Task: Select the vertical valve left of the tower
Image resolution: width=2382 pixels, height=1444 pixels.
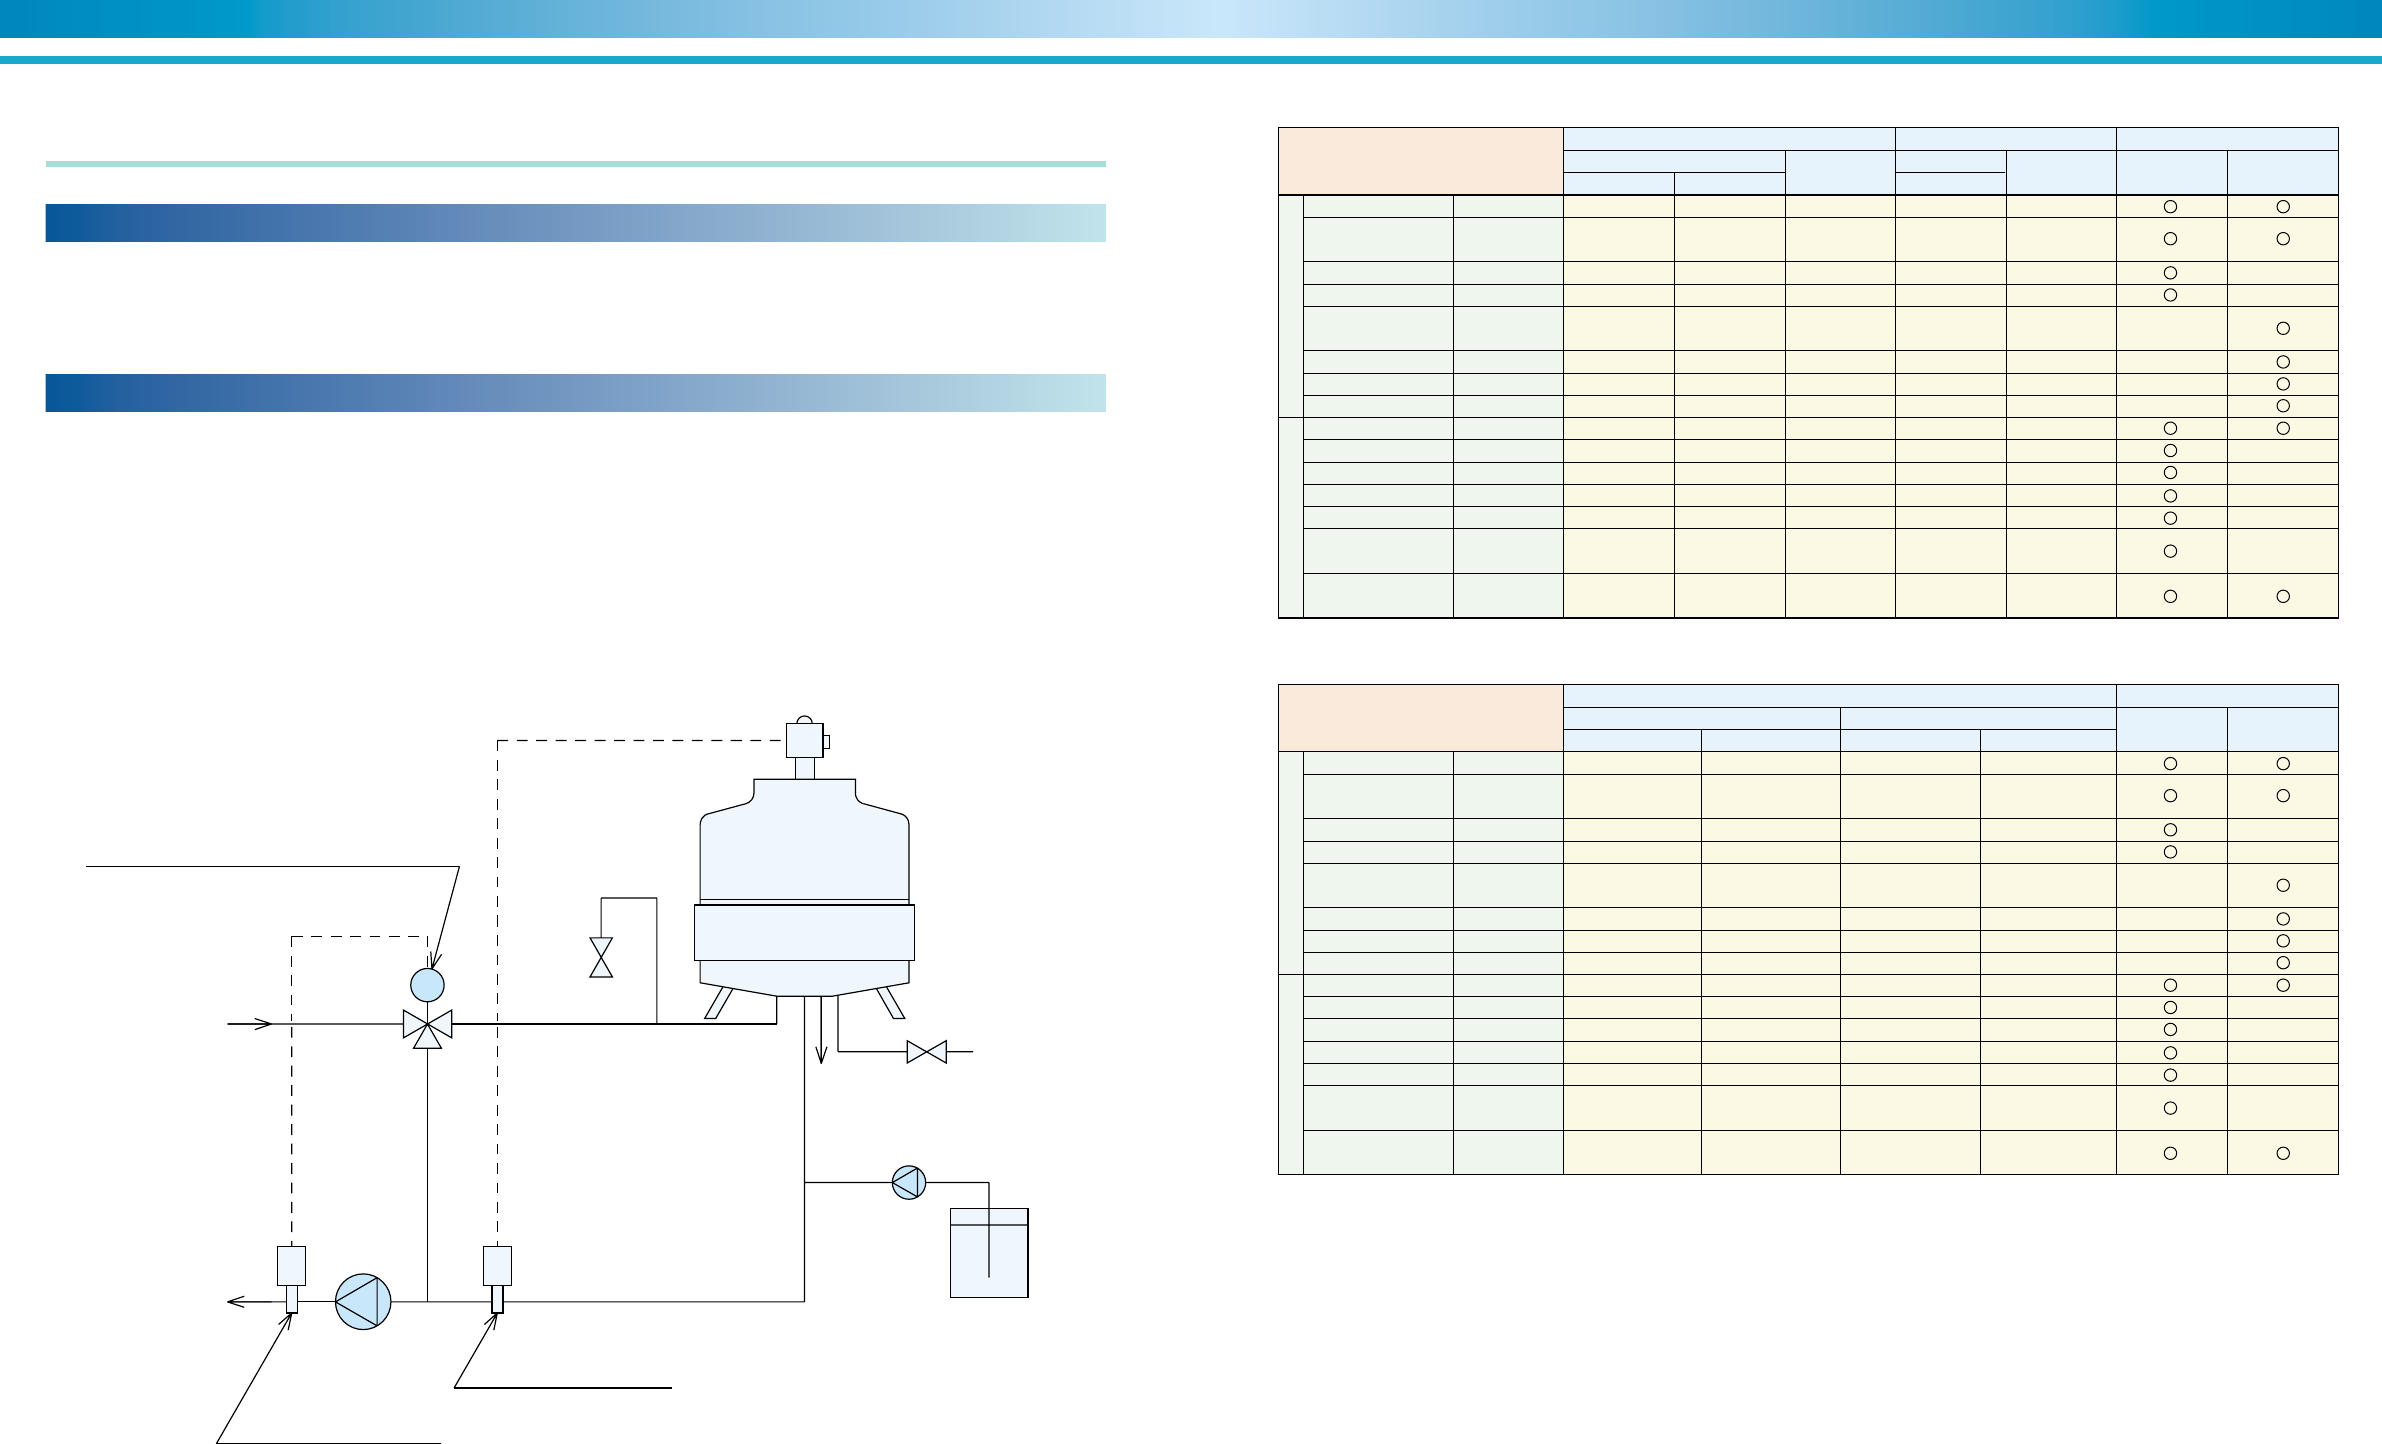Action: pos(601,958)
